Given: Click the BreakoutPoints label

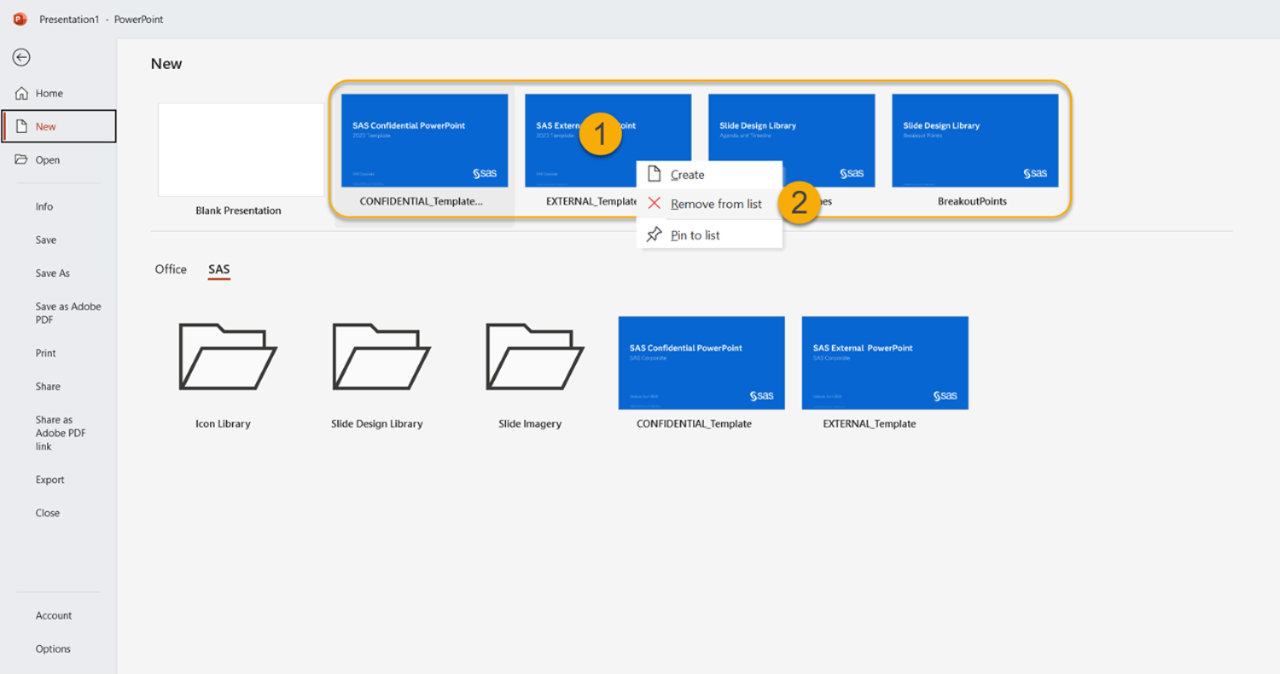Looking at the screenshot, I should tap(972, 201).
